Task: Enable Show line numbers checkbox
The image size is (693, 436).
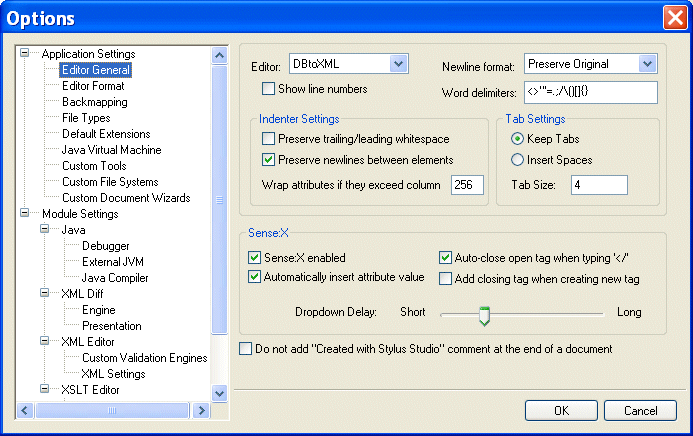Action: (x=269, y=89)
